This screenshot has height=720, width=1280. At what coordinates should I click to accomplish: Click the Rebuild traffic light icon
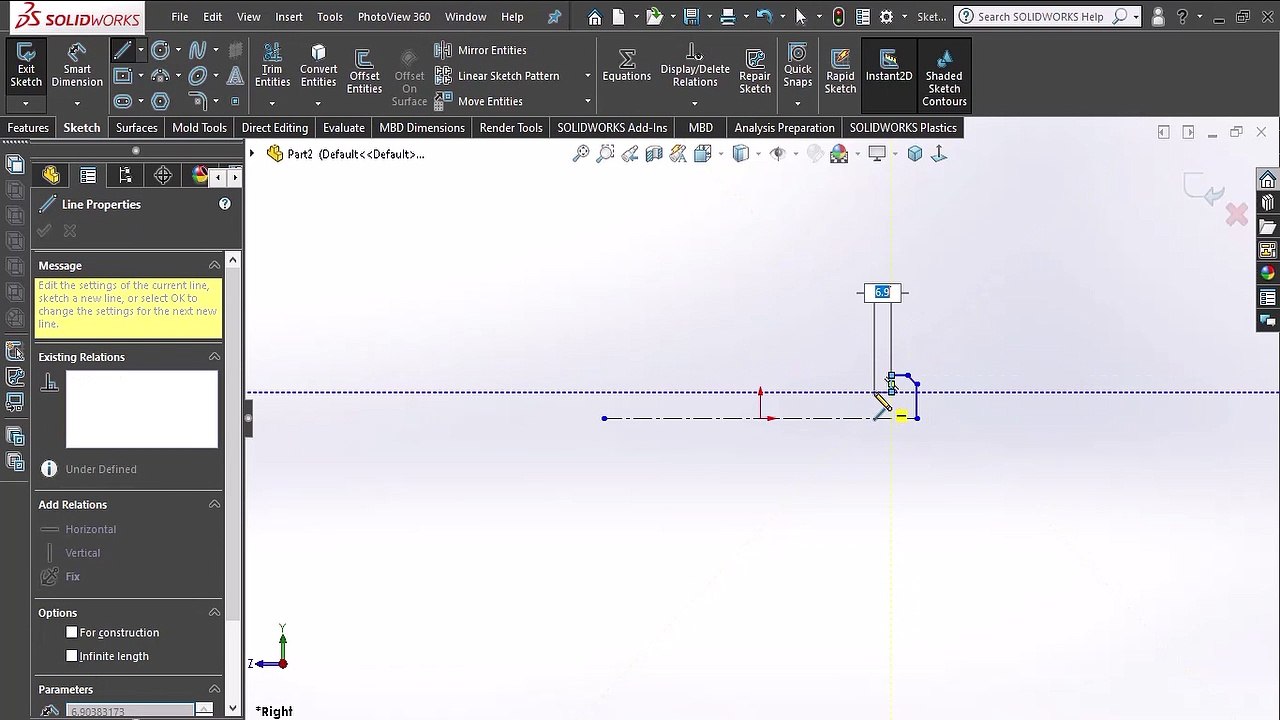coord(838,17)
